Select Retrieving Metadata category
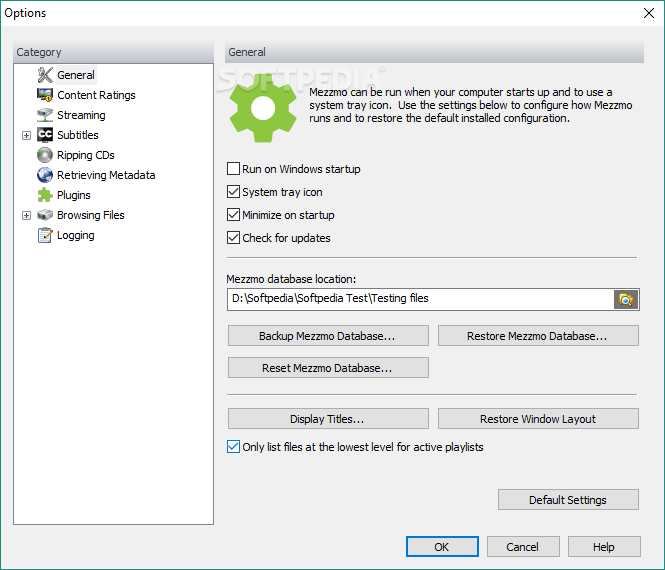This screenshot has width=665, height=570. coord(106,175)
